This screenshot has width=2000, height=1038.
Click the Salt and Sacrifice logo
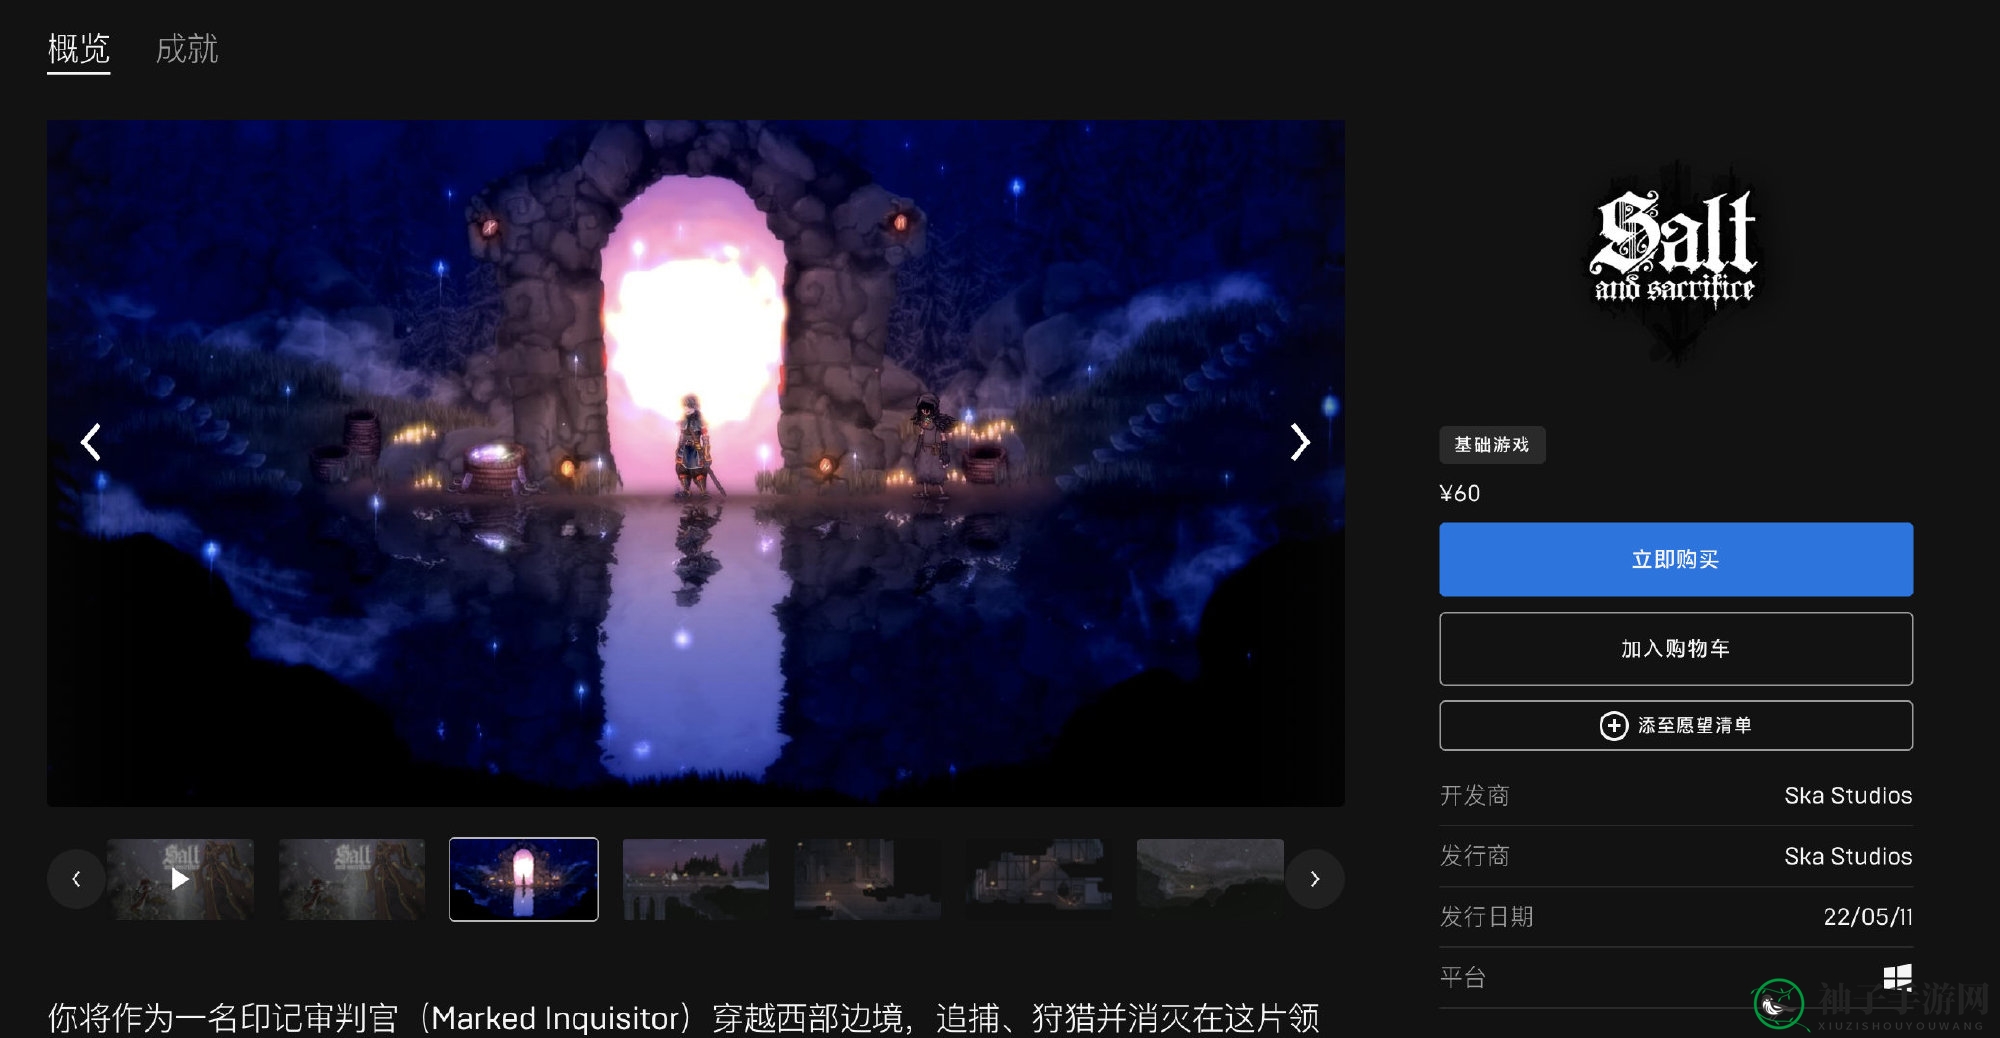tap(1676, 260)
